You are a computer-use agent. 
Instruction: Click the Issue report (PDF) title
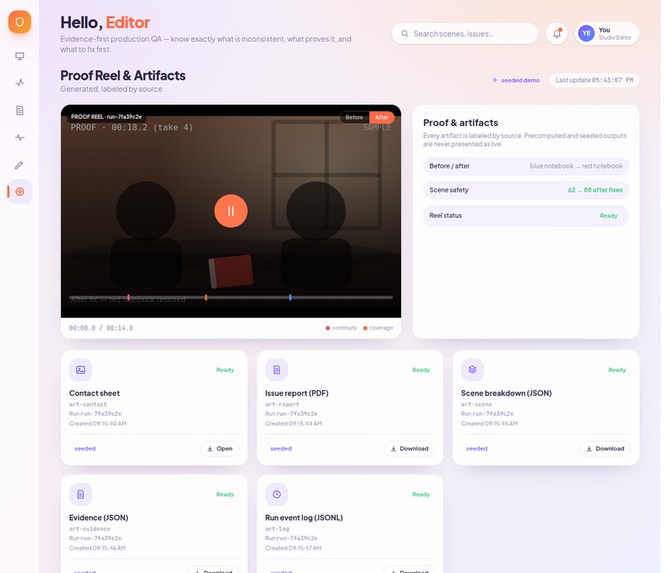[296, 393]
